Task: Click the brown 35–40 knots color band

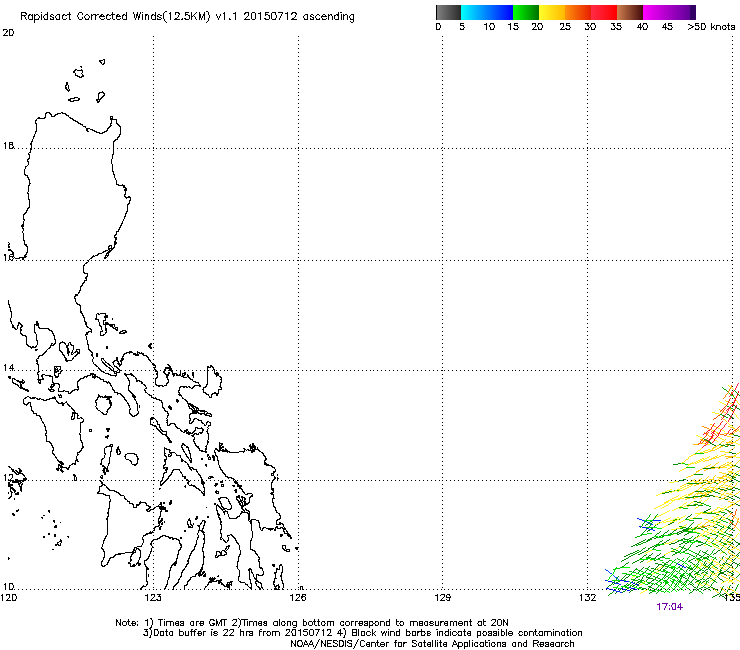Action: 630,12
